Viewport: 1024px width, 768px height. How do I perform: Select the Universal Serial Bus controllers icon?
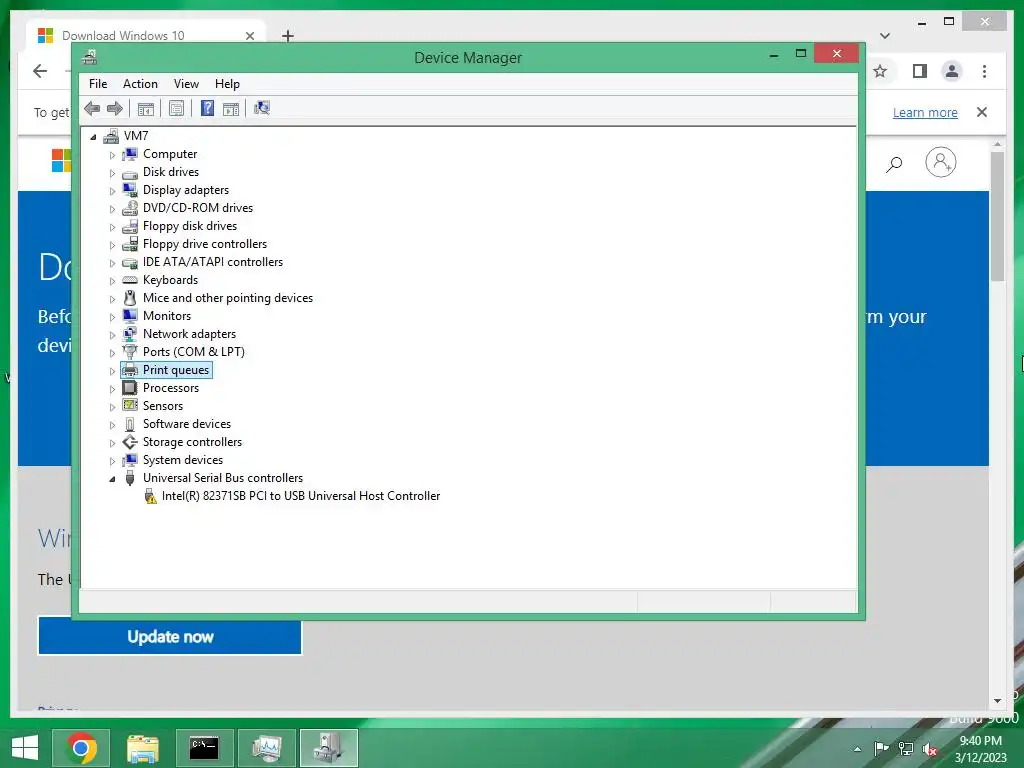(x=130, y=478)
